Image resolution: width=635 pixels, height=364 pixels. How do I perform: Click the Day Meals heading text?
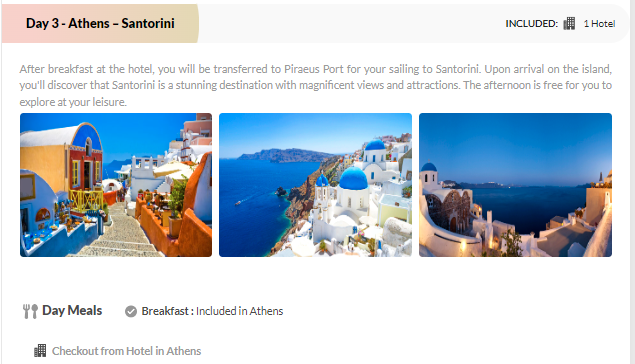point(72,311)
